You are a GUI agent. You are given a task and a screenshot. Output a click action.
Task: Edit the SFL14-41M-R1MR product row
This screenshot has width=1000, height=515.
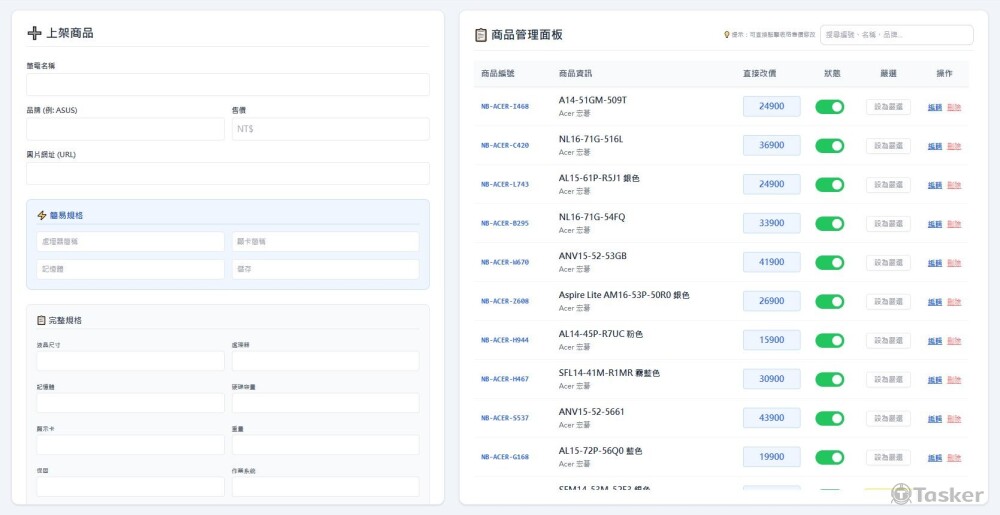click(x=934, y=380)
